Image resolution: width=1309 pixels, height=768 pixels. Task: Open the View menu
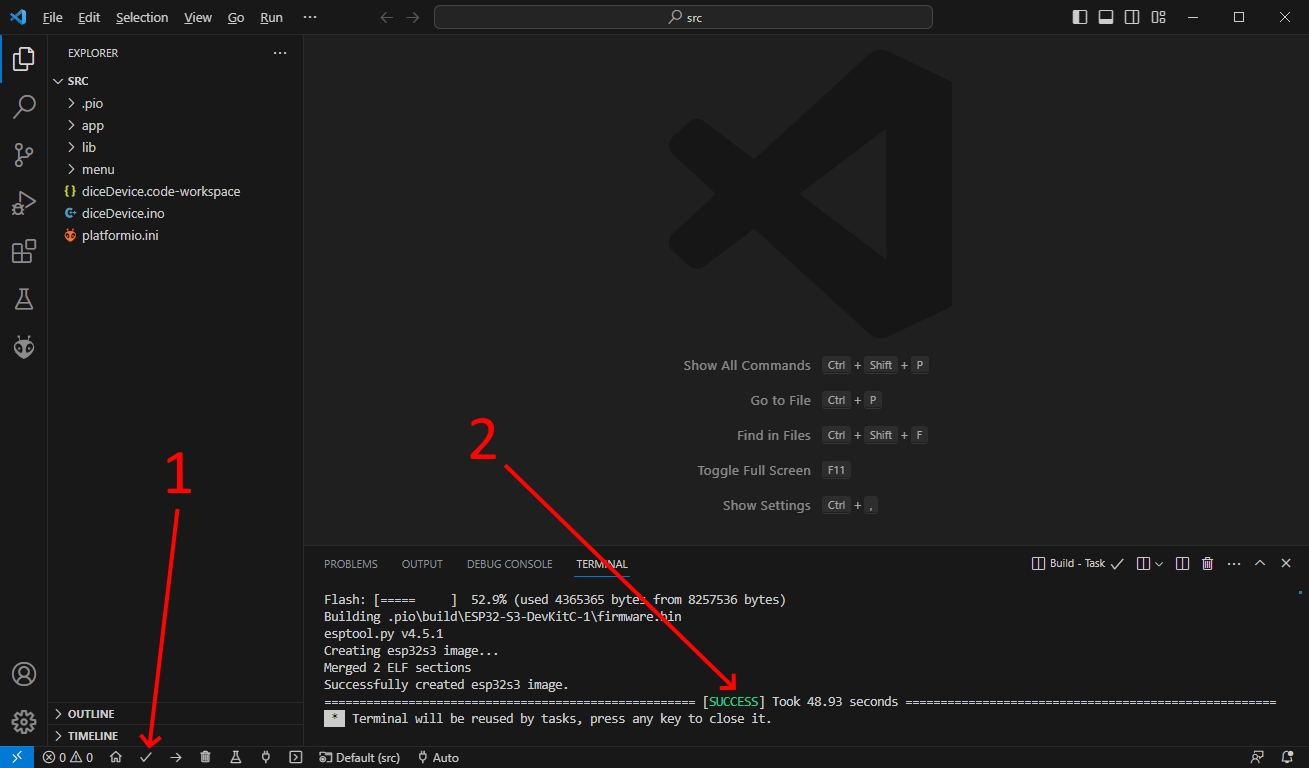coord(198,17)
